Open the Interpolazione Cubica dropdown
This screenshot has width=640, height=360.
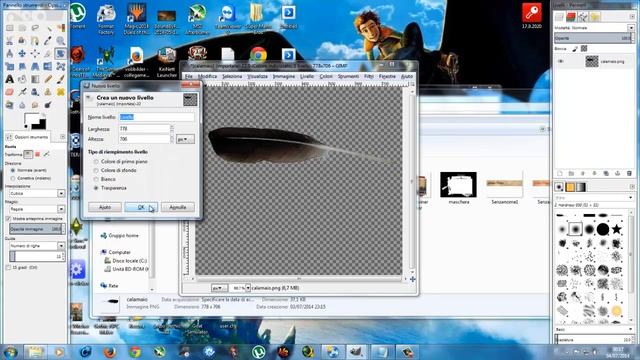click(x=37, y=193)
